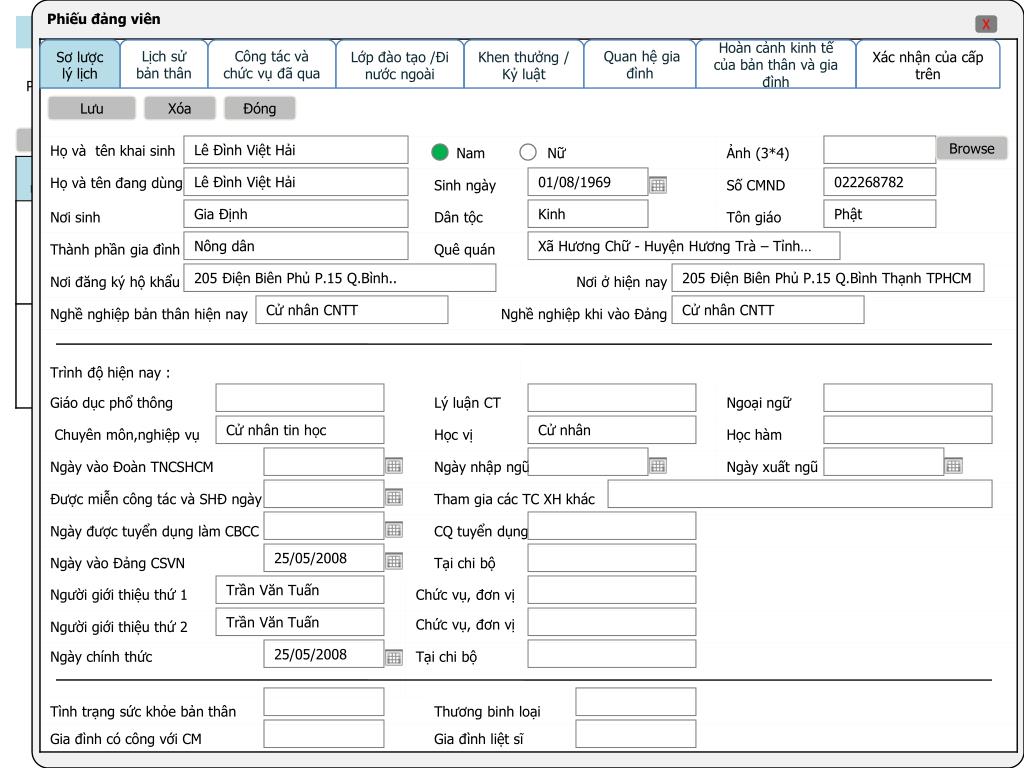Click the Dân tộc field
1024x768 pixels.
click(588, 214)
